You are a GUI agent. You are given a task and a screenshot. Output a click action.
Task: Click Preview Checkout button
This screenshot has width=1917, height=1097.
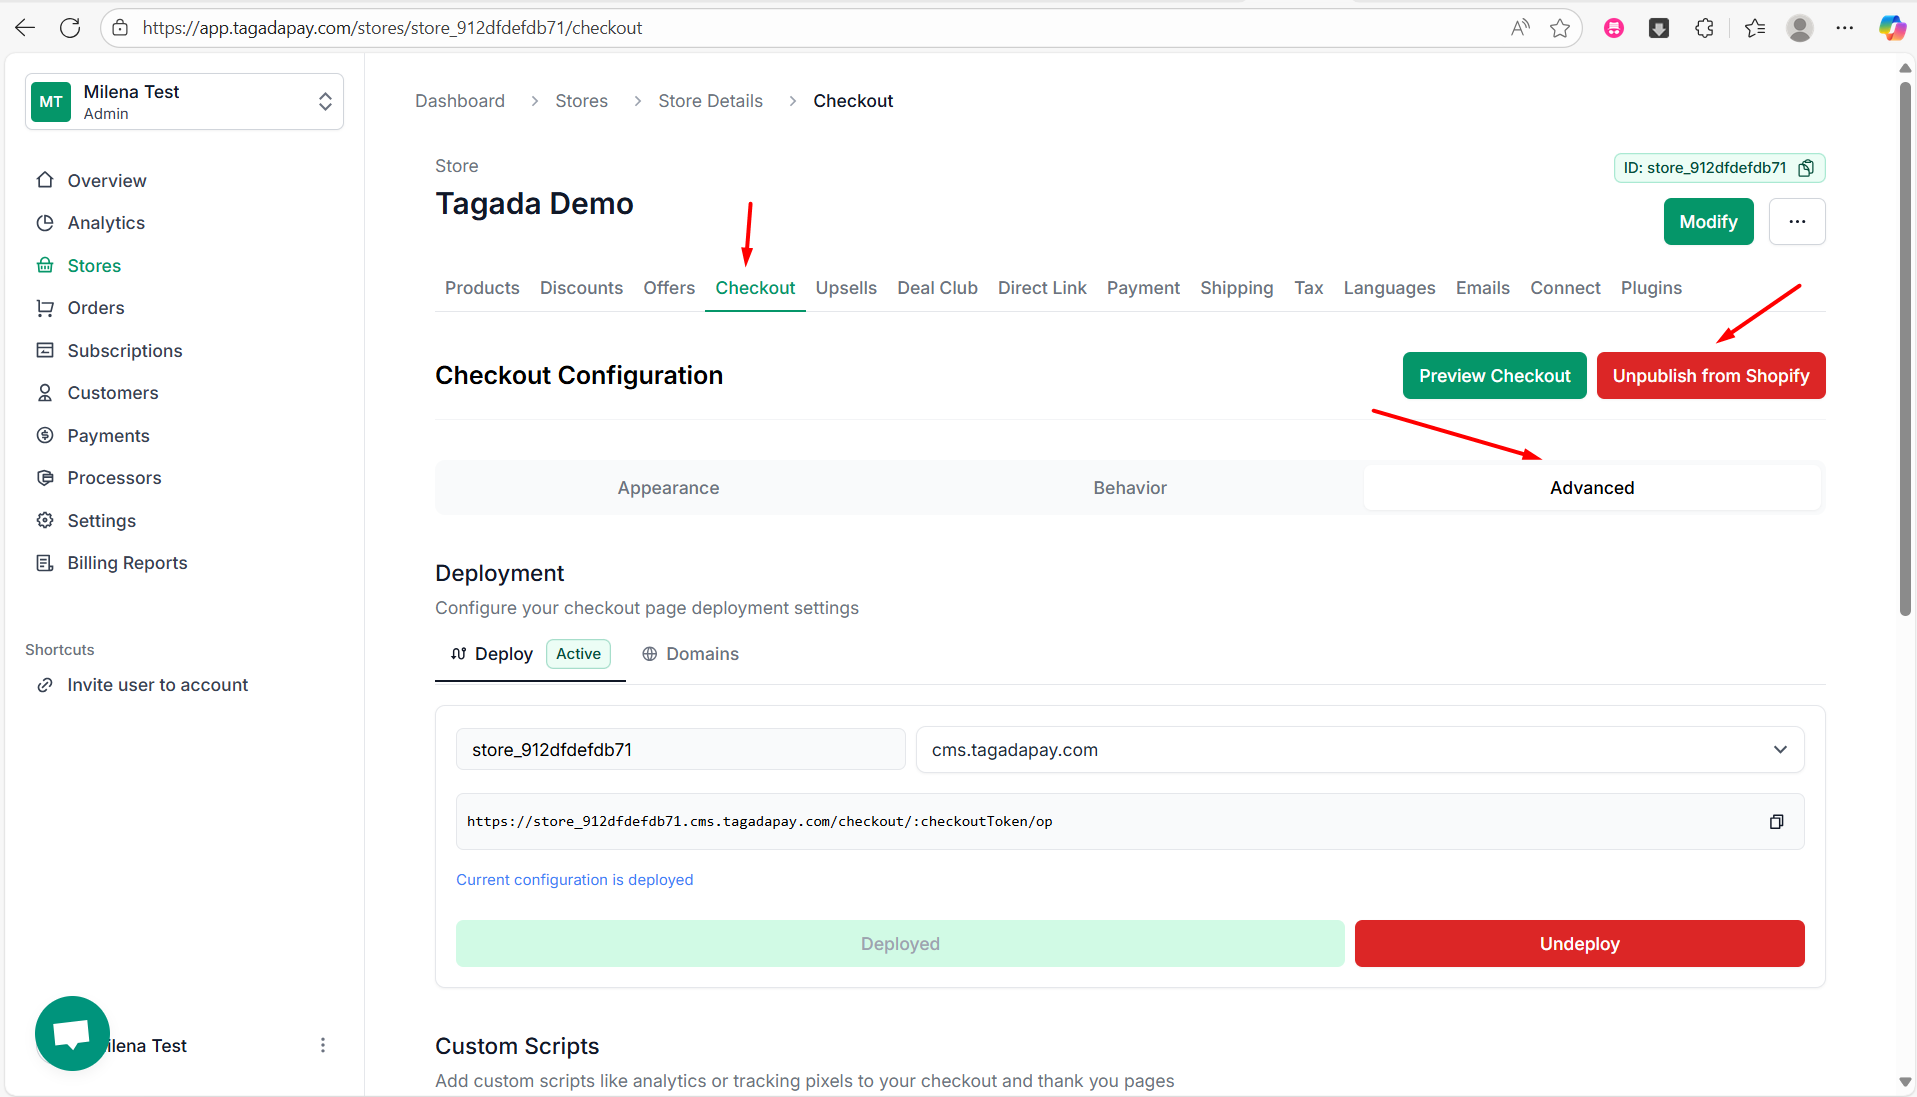[1494, 376]
